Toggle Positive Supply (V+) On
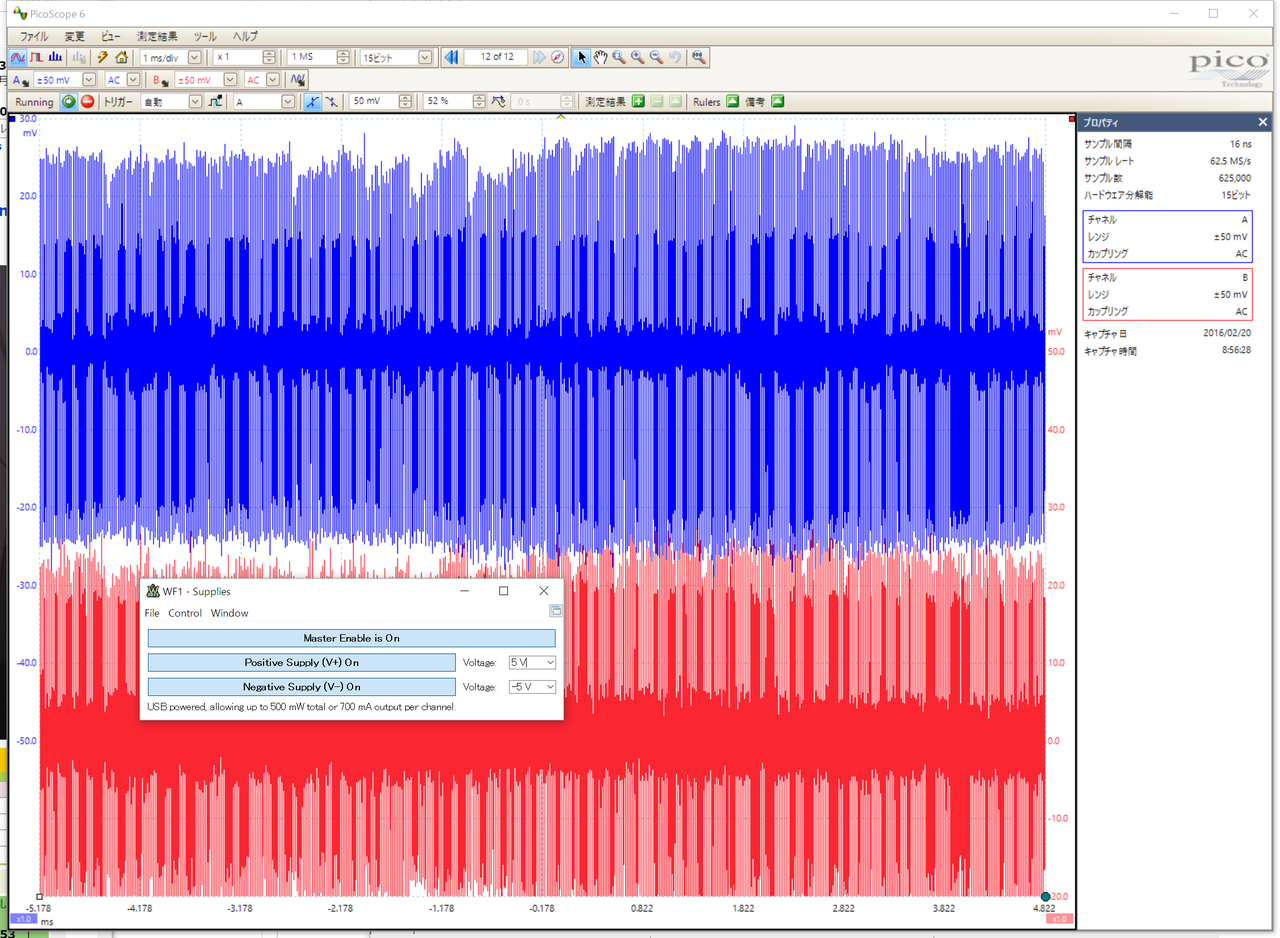Screen dimensions: 1280x938 pos(301,662)
